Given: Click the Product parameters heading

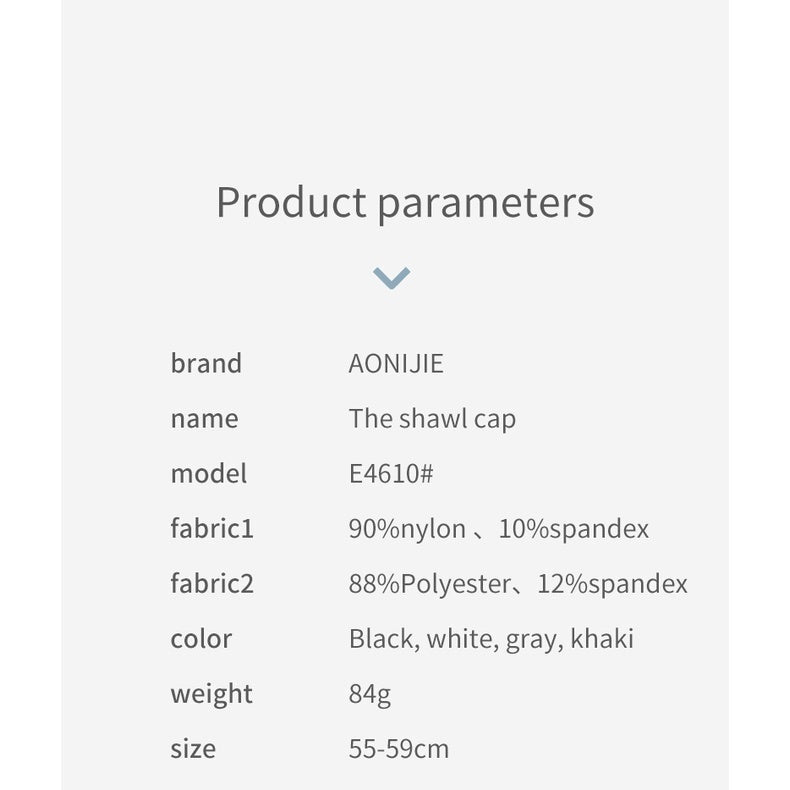Looking at the screenshot, I should click(405, 202).
